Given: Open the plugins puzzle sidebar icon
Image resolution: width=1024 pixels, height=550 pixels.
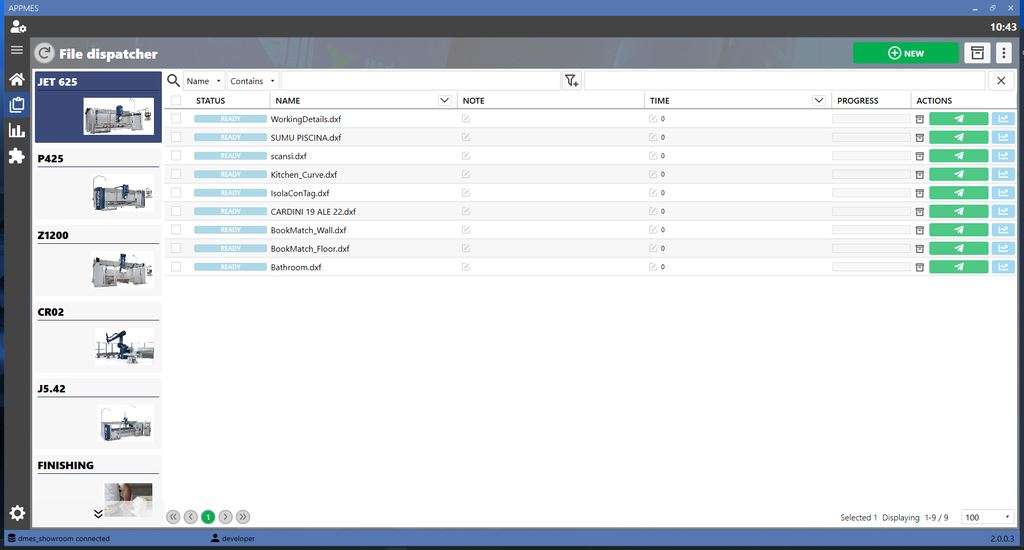Looking at the screenshot, I should (x=17, y=155).
